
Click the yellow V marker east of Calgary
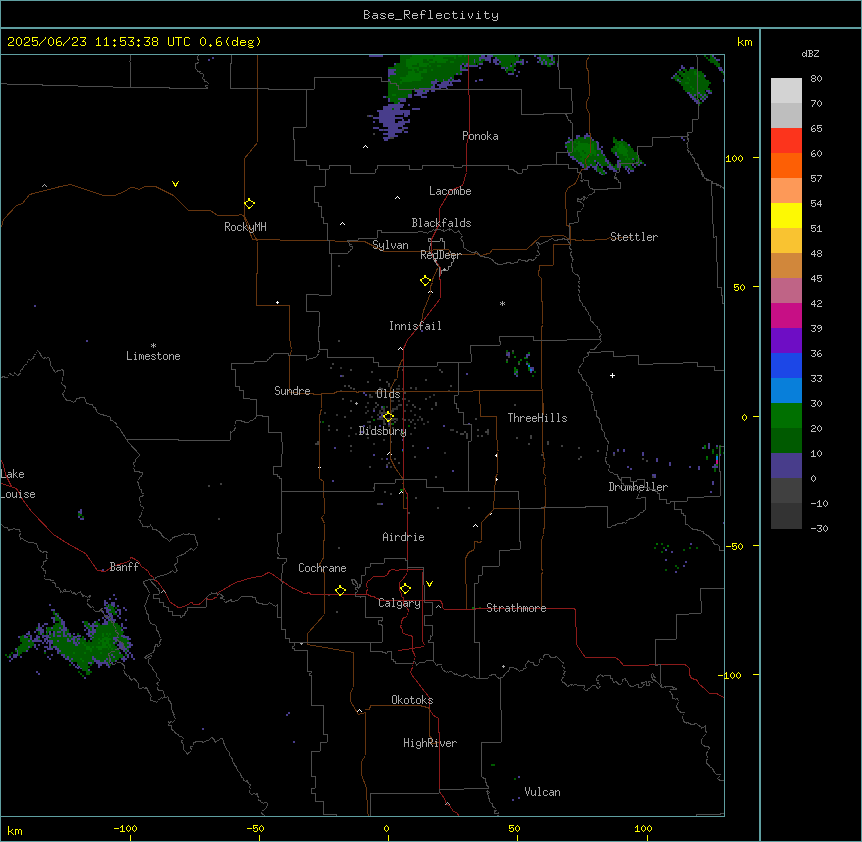point(429,584)
